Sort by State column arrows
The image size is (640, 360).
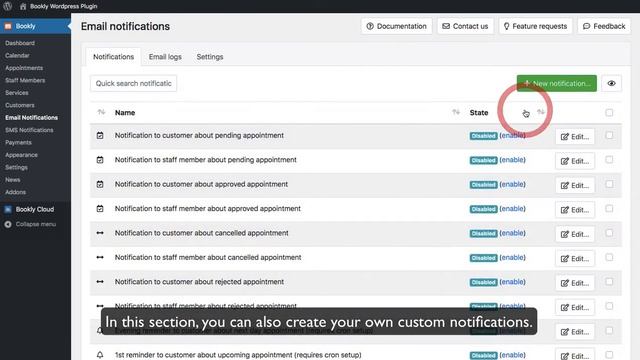tap(541, 112)
